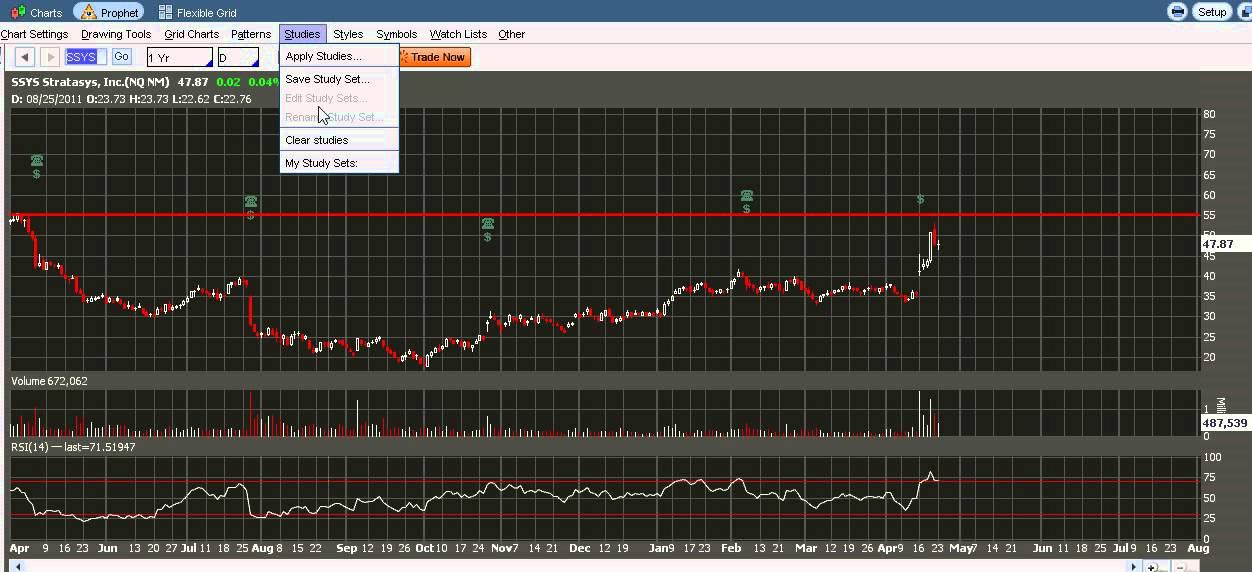This screenshot has height=572, width=1252.
Task: Open the 1 Yr time range dropdown
Action: click(x=180, y=58)
